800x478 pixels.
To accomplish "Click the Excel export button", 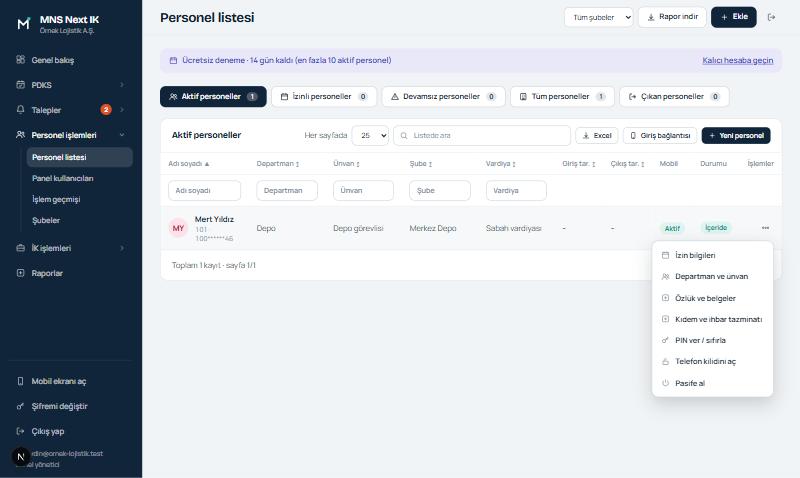I will click(596, 135).
